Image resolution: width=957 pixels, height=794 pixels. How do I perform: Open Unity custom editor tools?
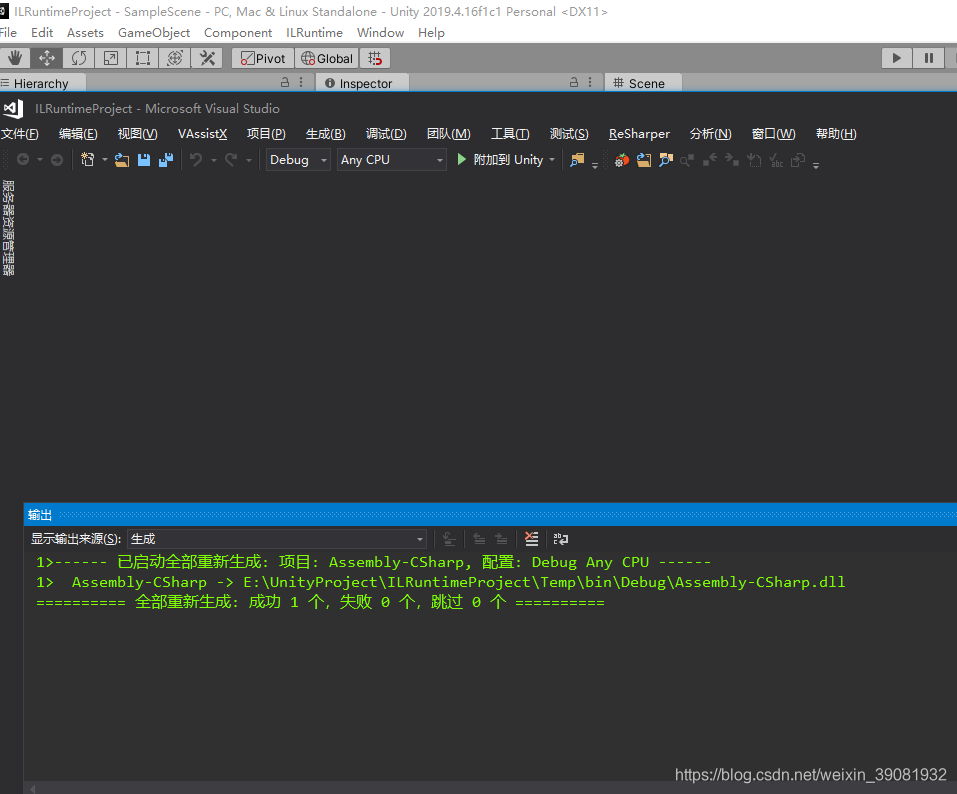[208, 59]
